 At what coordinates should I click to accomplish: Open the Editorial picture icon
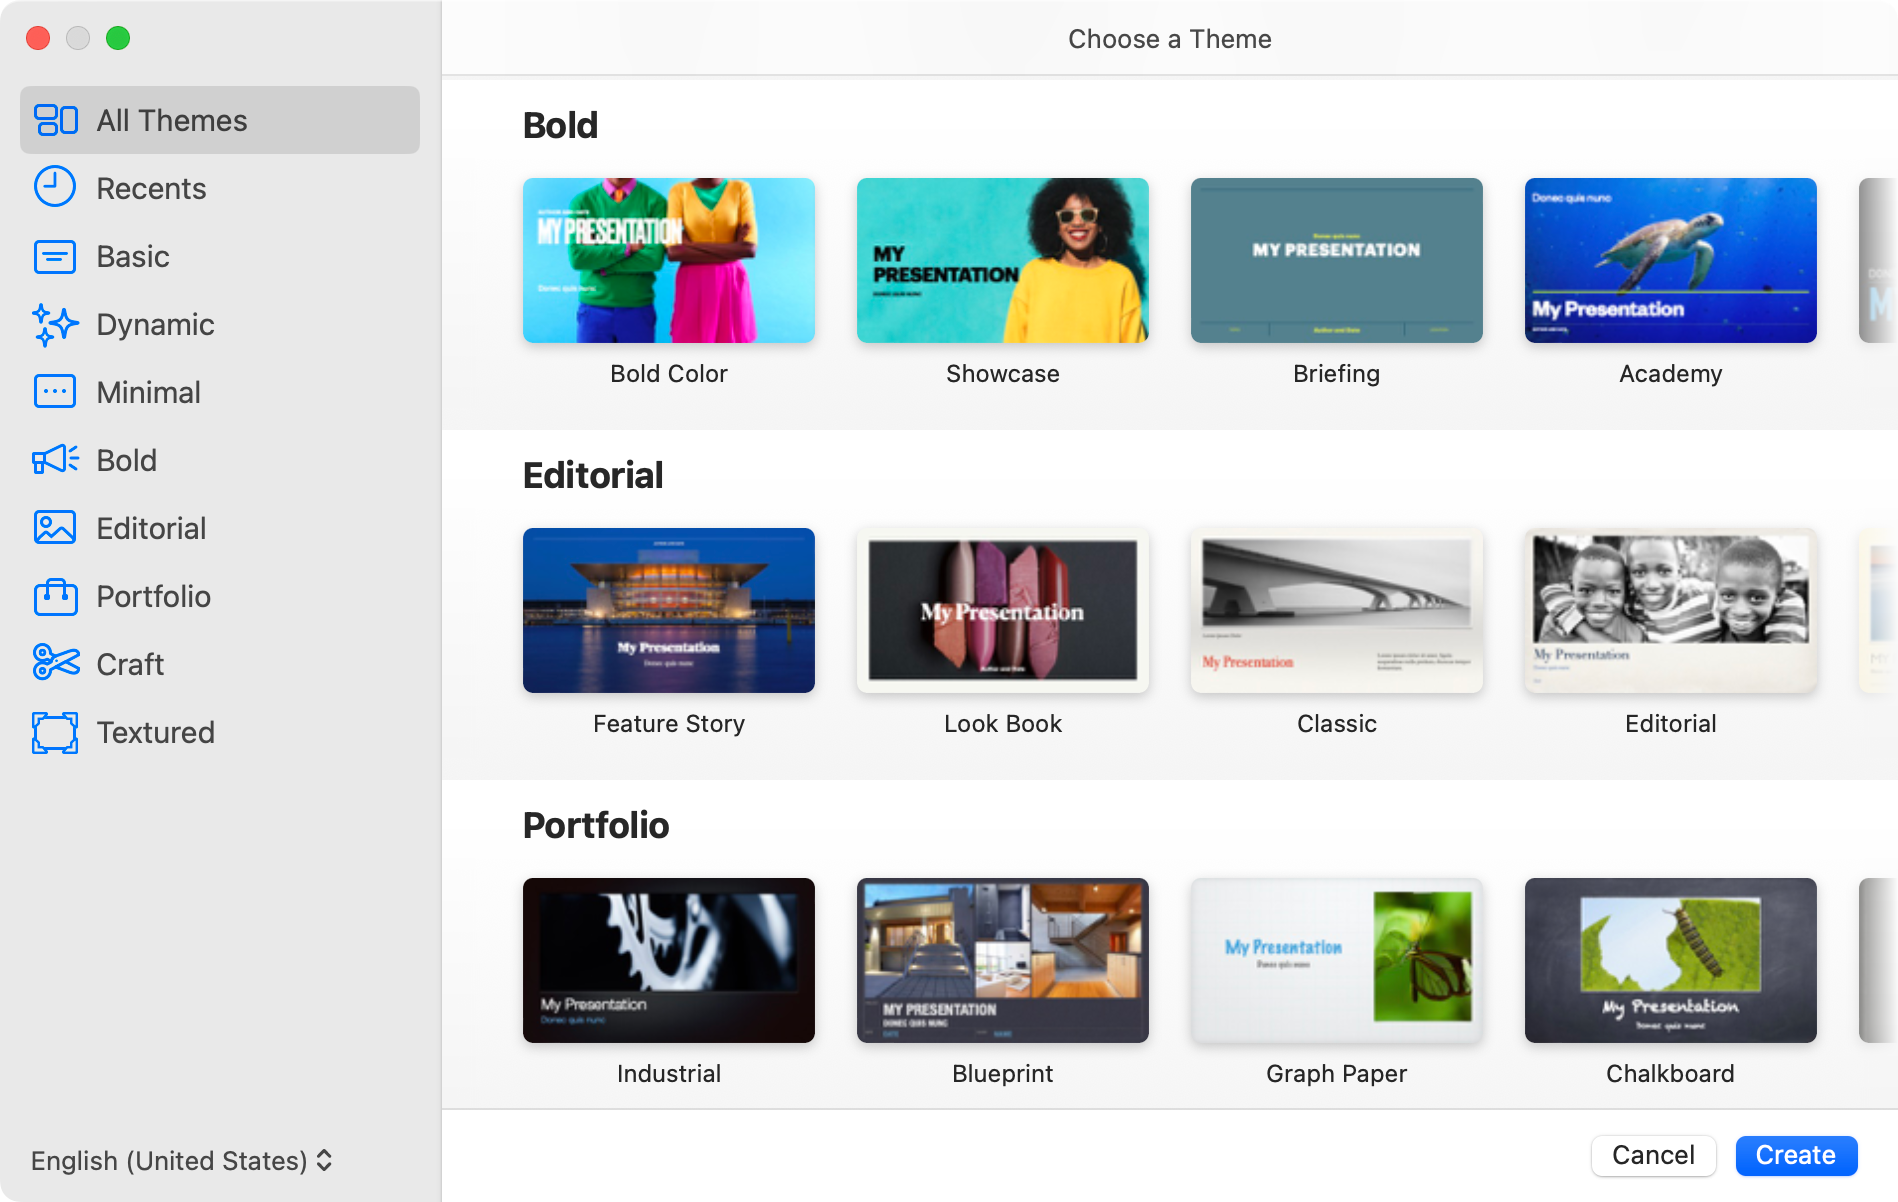[55, 528]
